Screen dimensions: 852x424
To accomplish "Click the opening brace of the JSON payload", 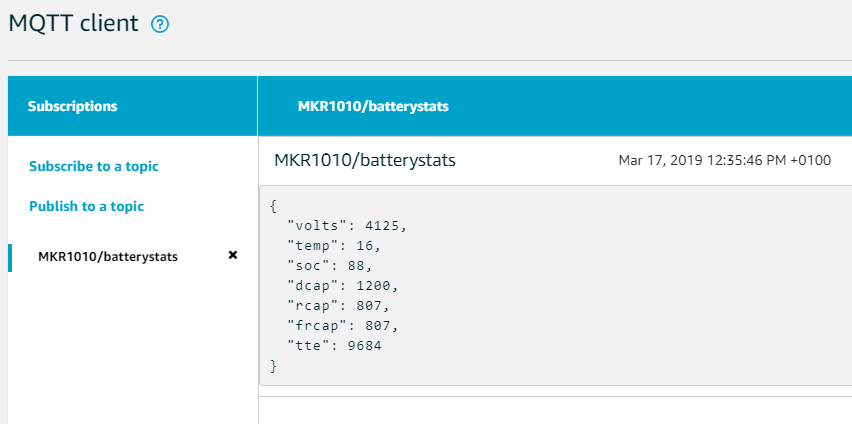I will point(273,205).
